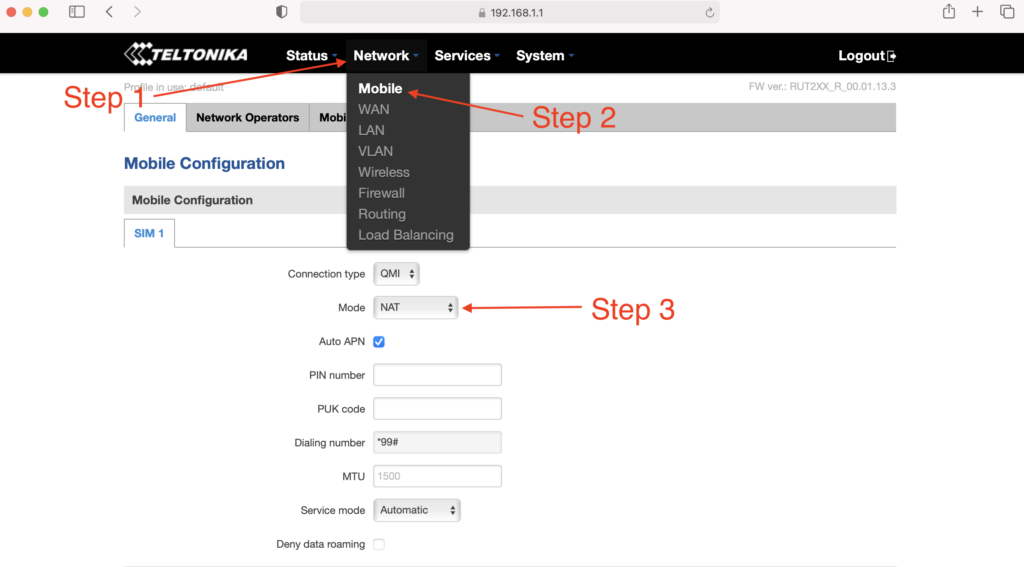Open a new tab with plus icon
Screen dimensions: 1024x567
[x=977, y=12]
